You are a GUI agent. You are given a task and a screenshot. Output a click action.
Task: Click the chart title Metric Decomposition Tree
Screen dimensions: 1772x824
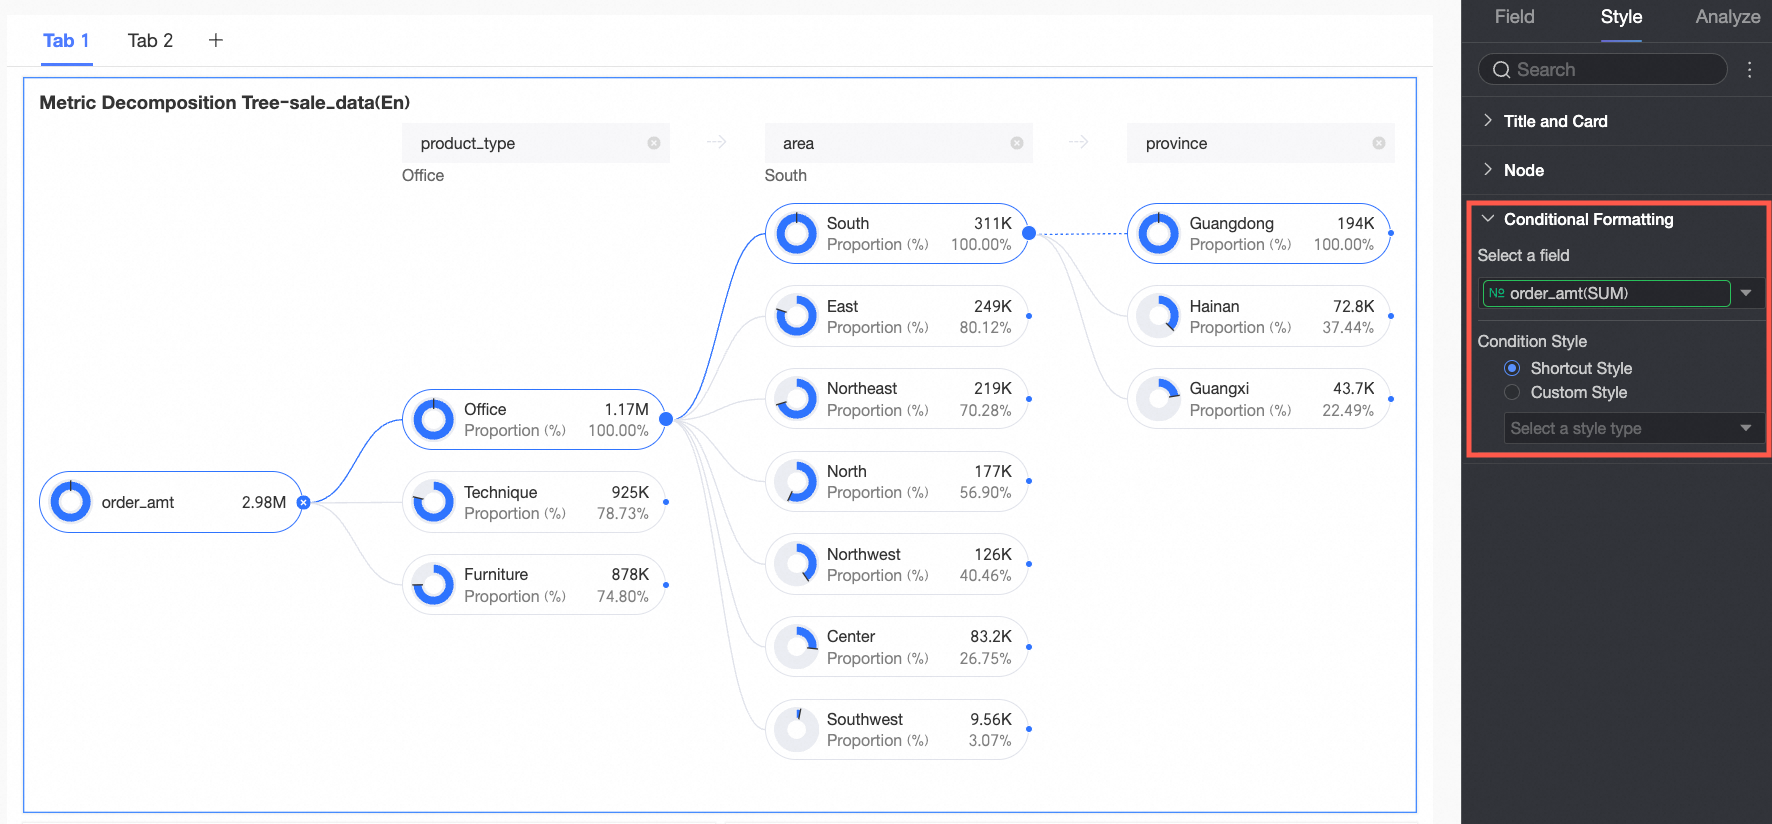[224, 102]
